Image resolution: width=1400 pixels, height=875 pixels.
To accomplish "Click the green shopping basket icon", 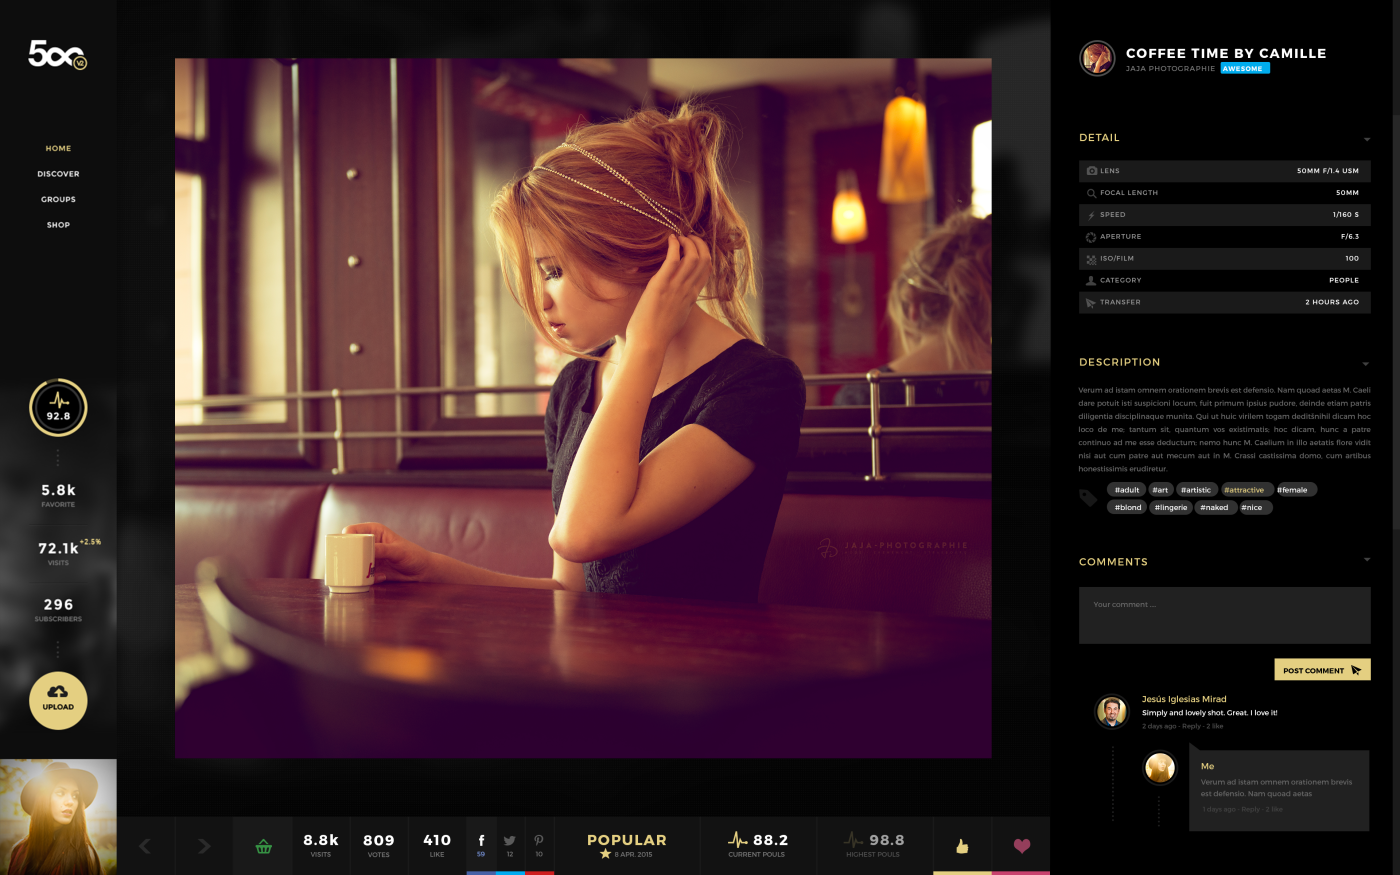I will click(x=263, y=846).
